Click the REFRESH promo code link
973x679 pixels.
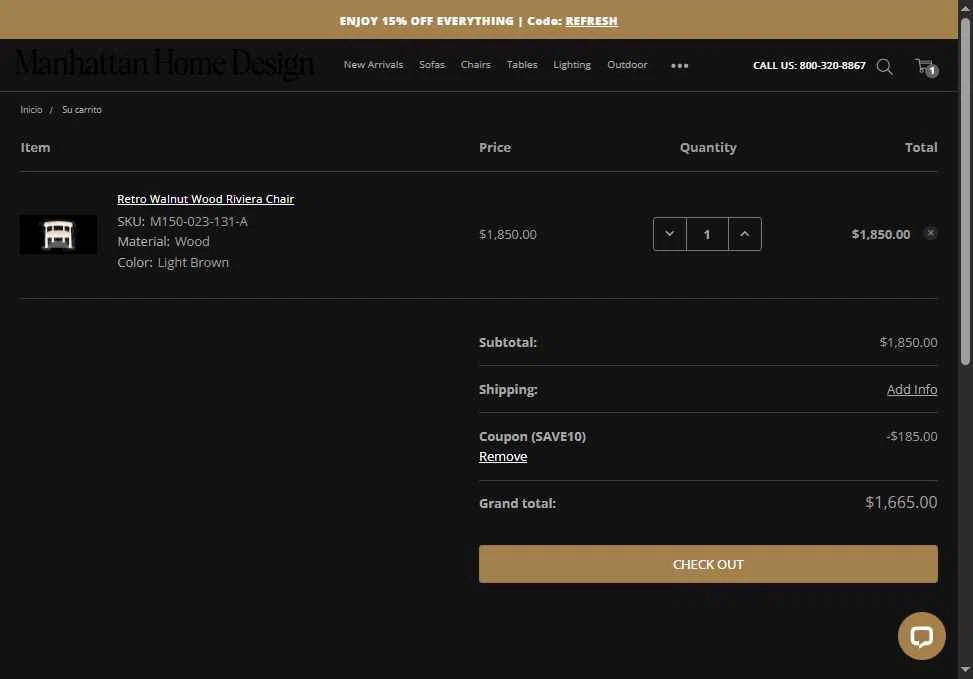(591, 20)
